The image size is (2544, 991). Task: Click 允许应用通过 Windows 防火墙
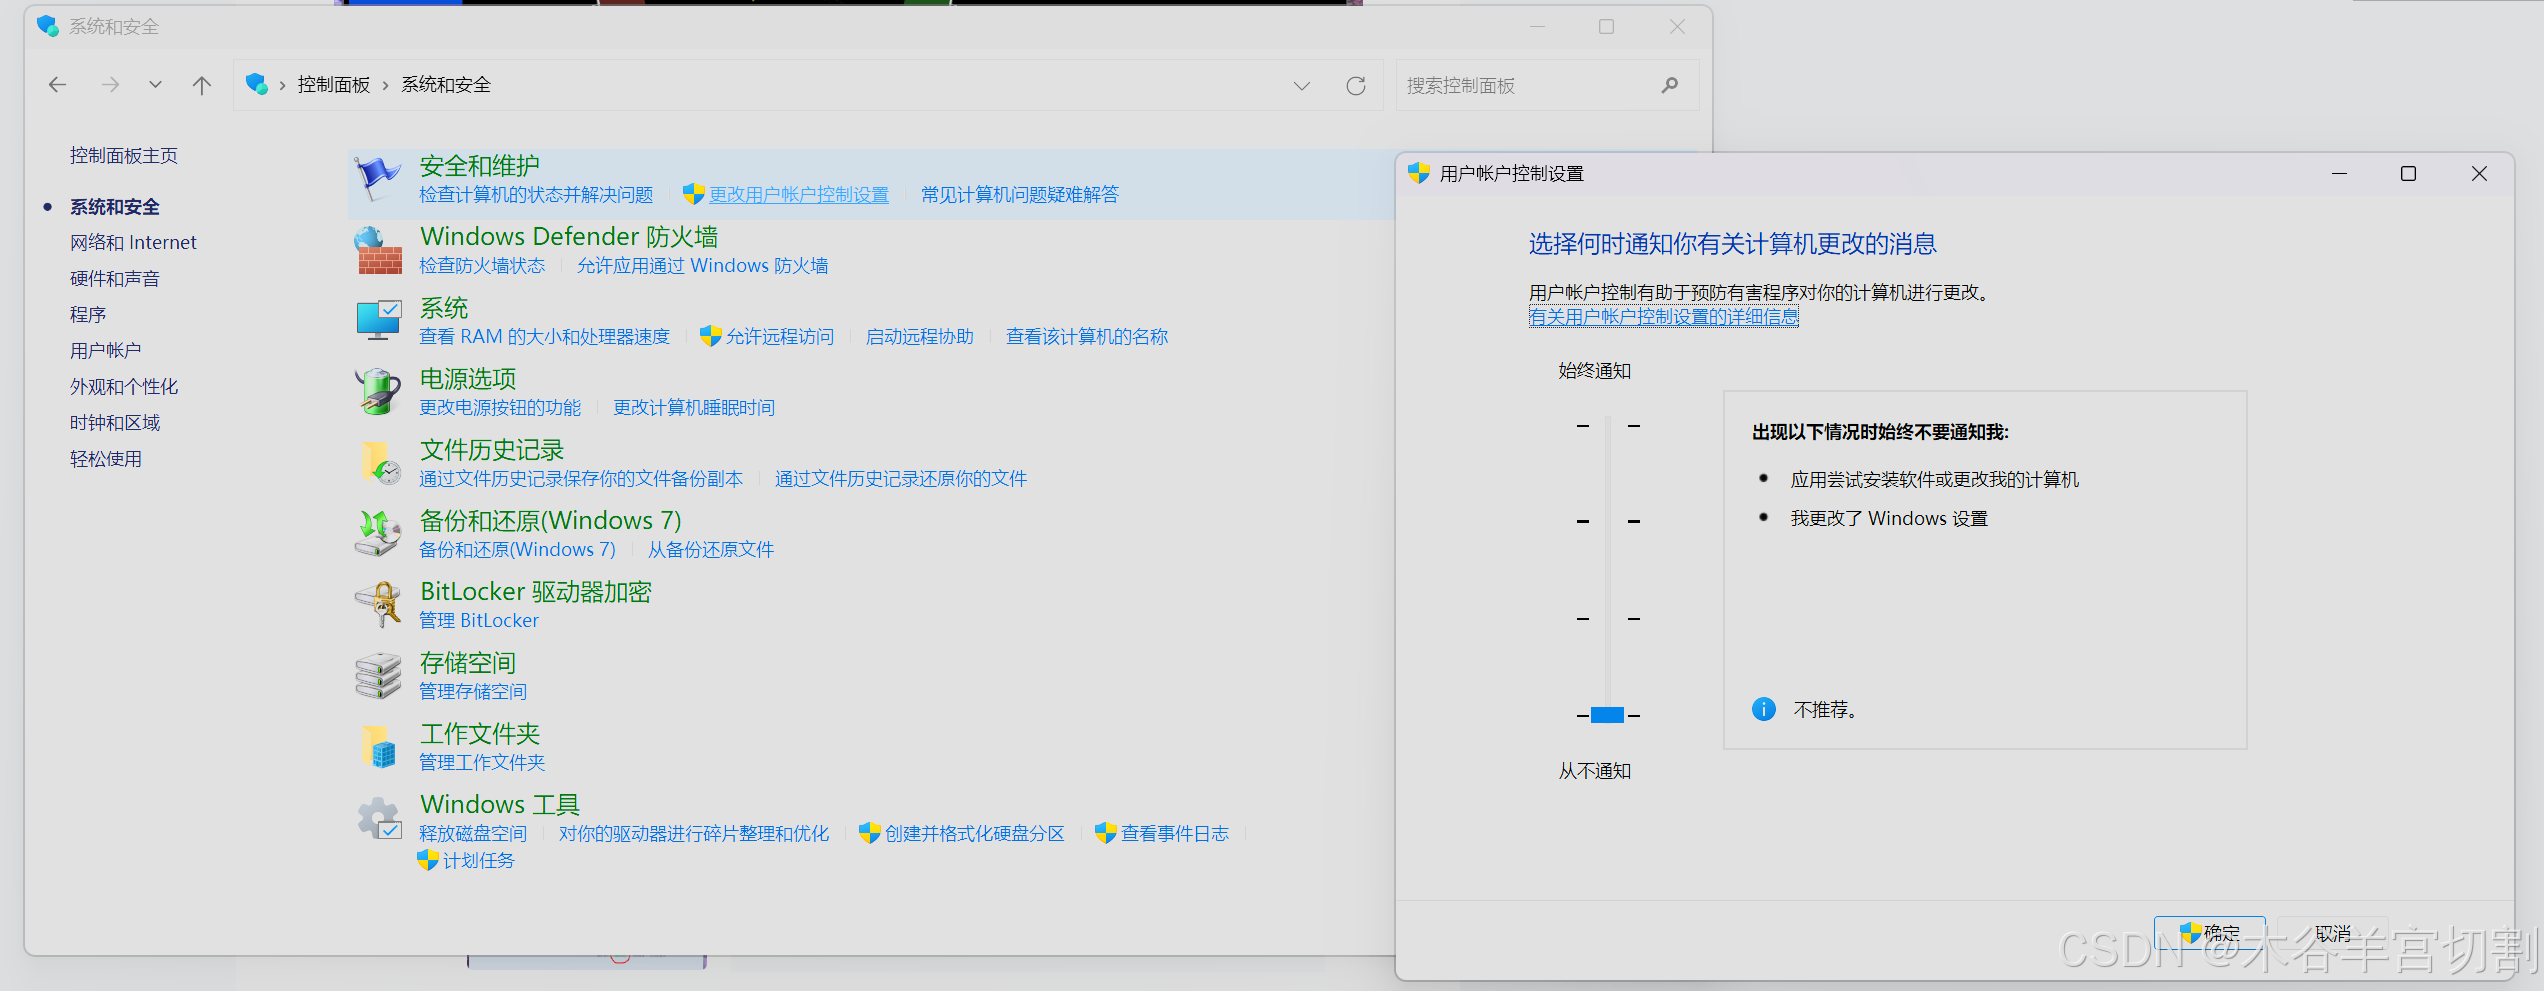pos(702,265)
